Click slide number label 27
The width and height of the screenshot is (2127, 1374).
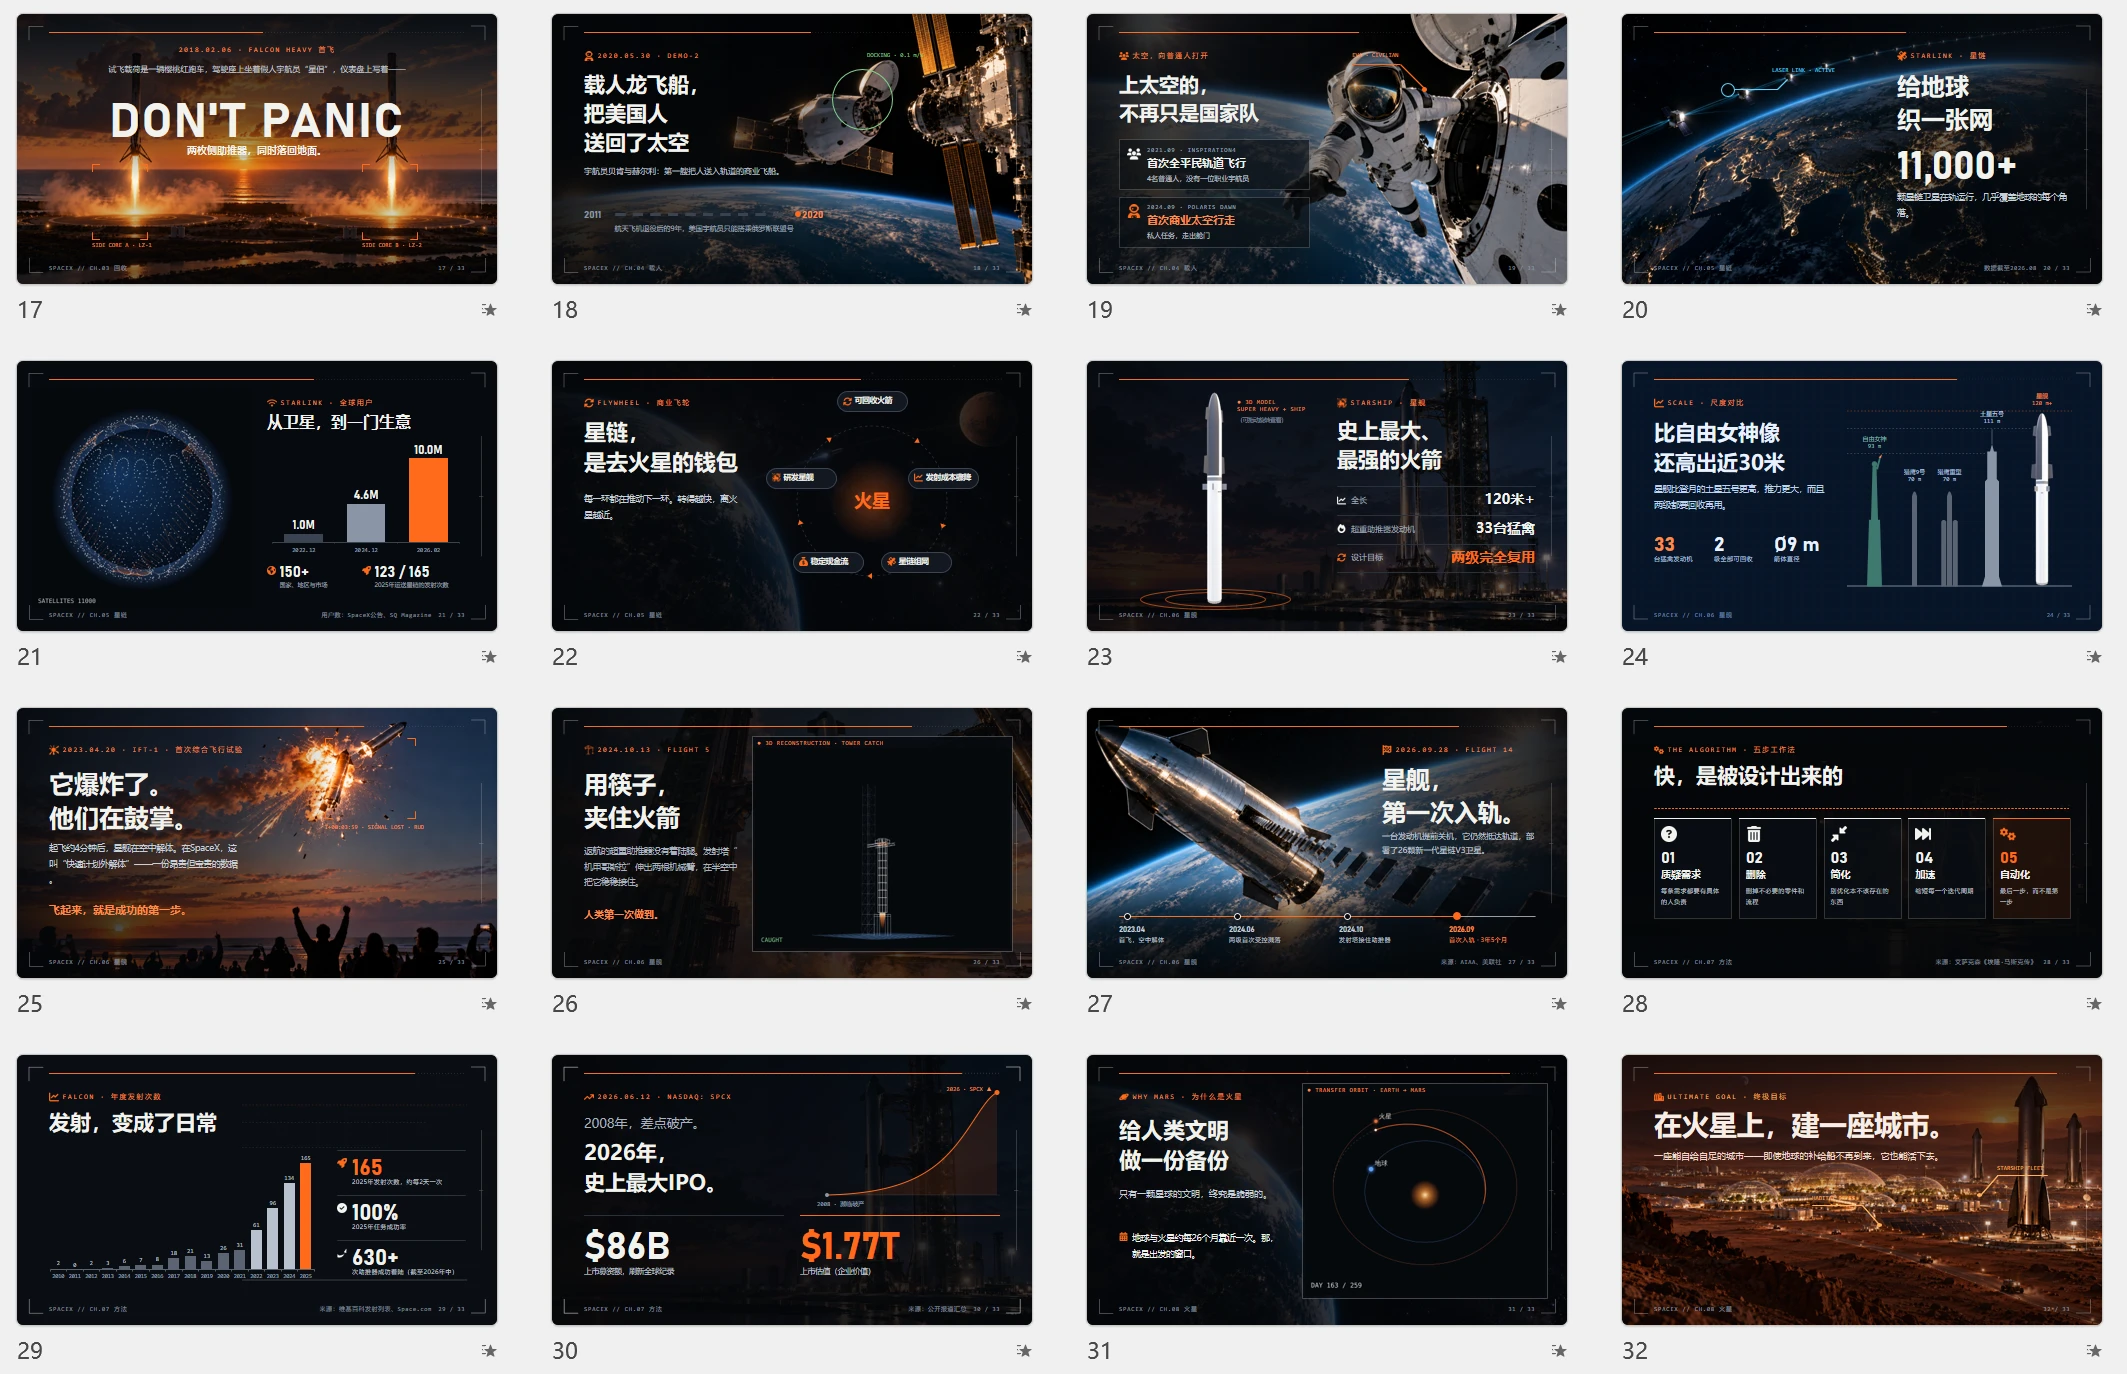click(x=1100, y=1004)
